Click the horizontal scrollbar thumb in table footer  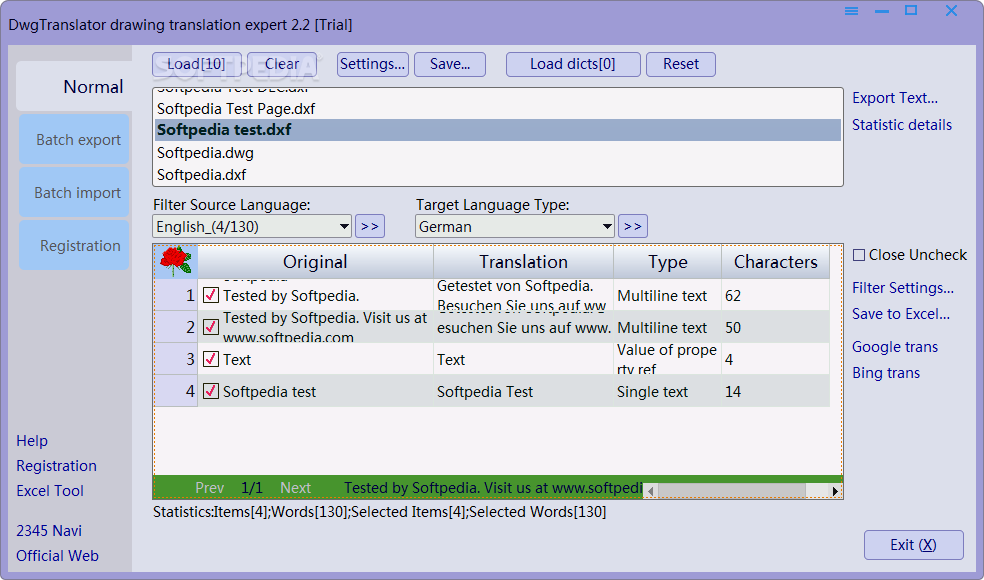click(x=732, y=491)
